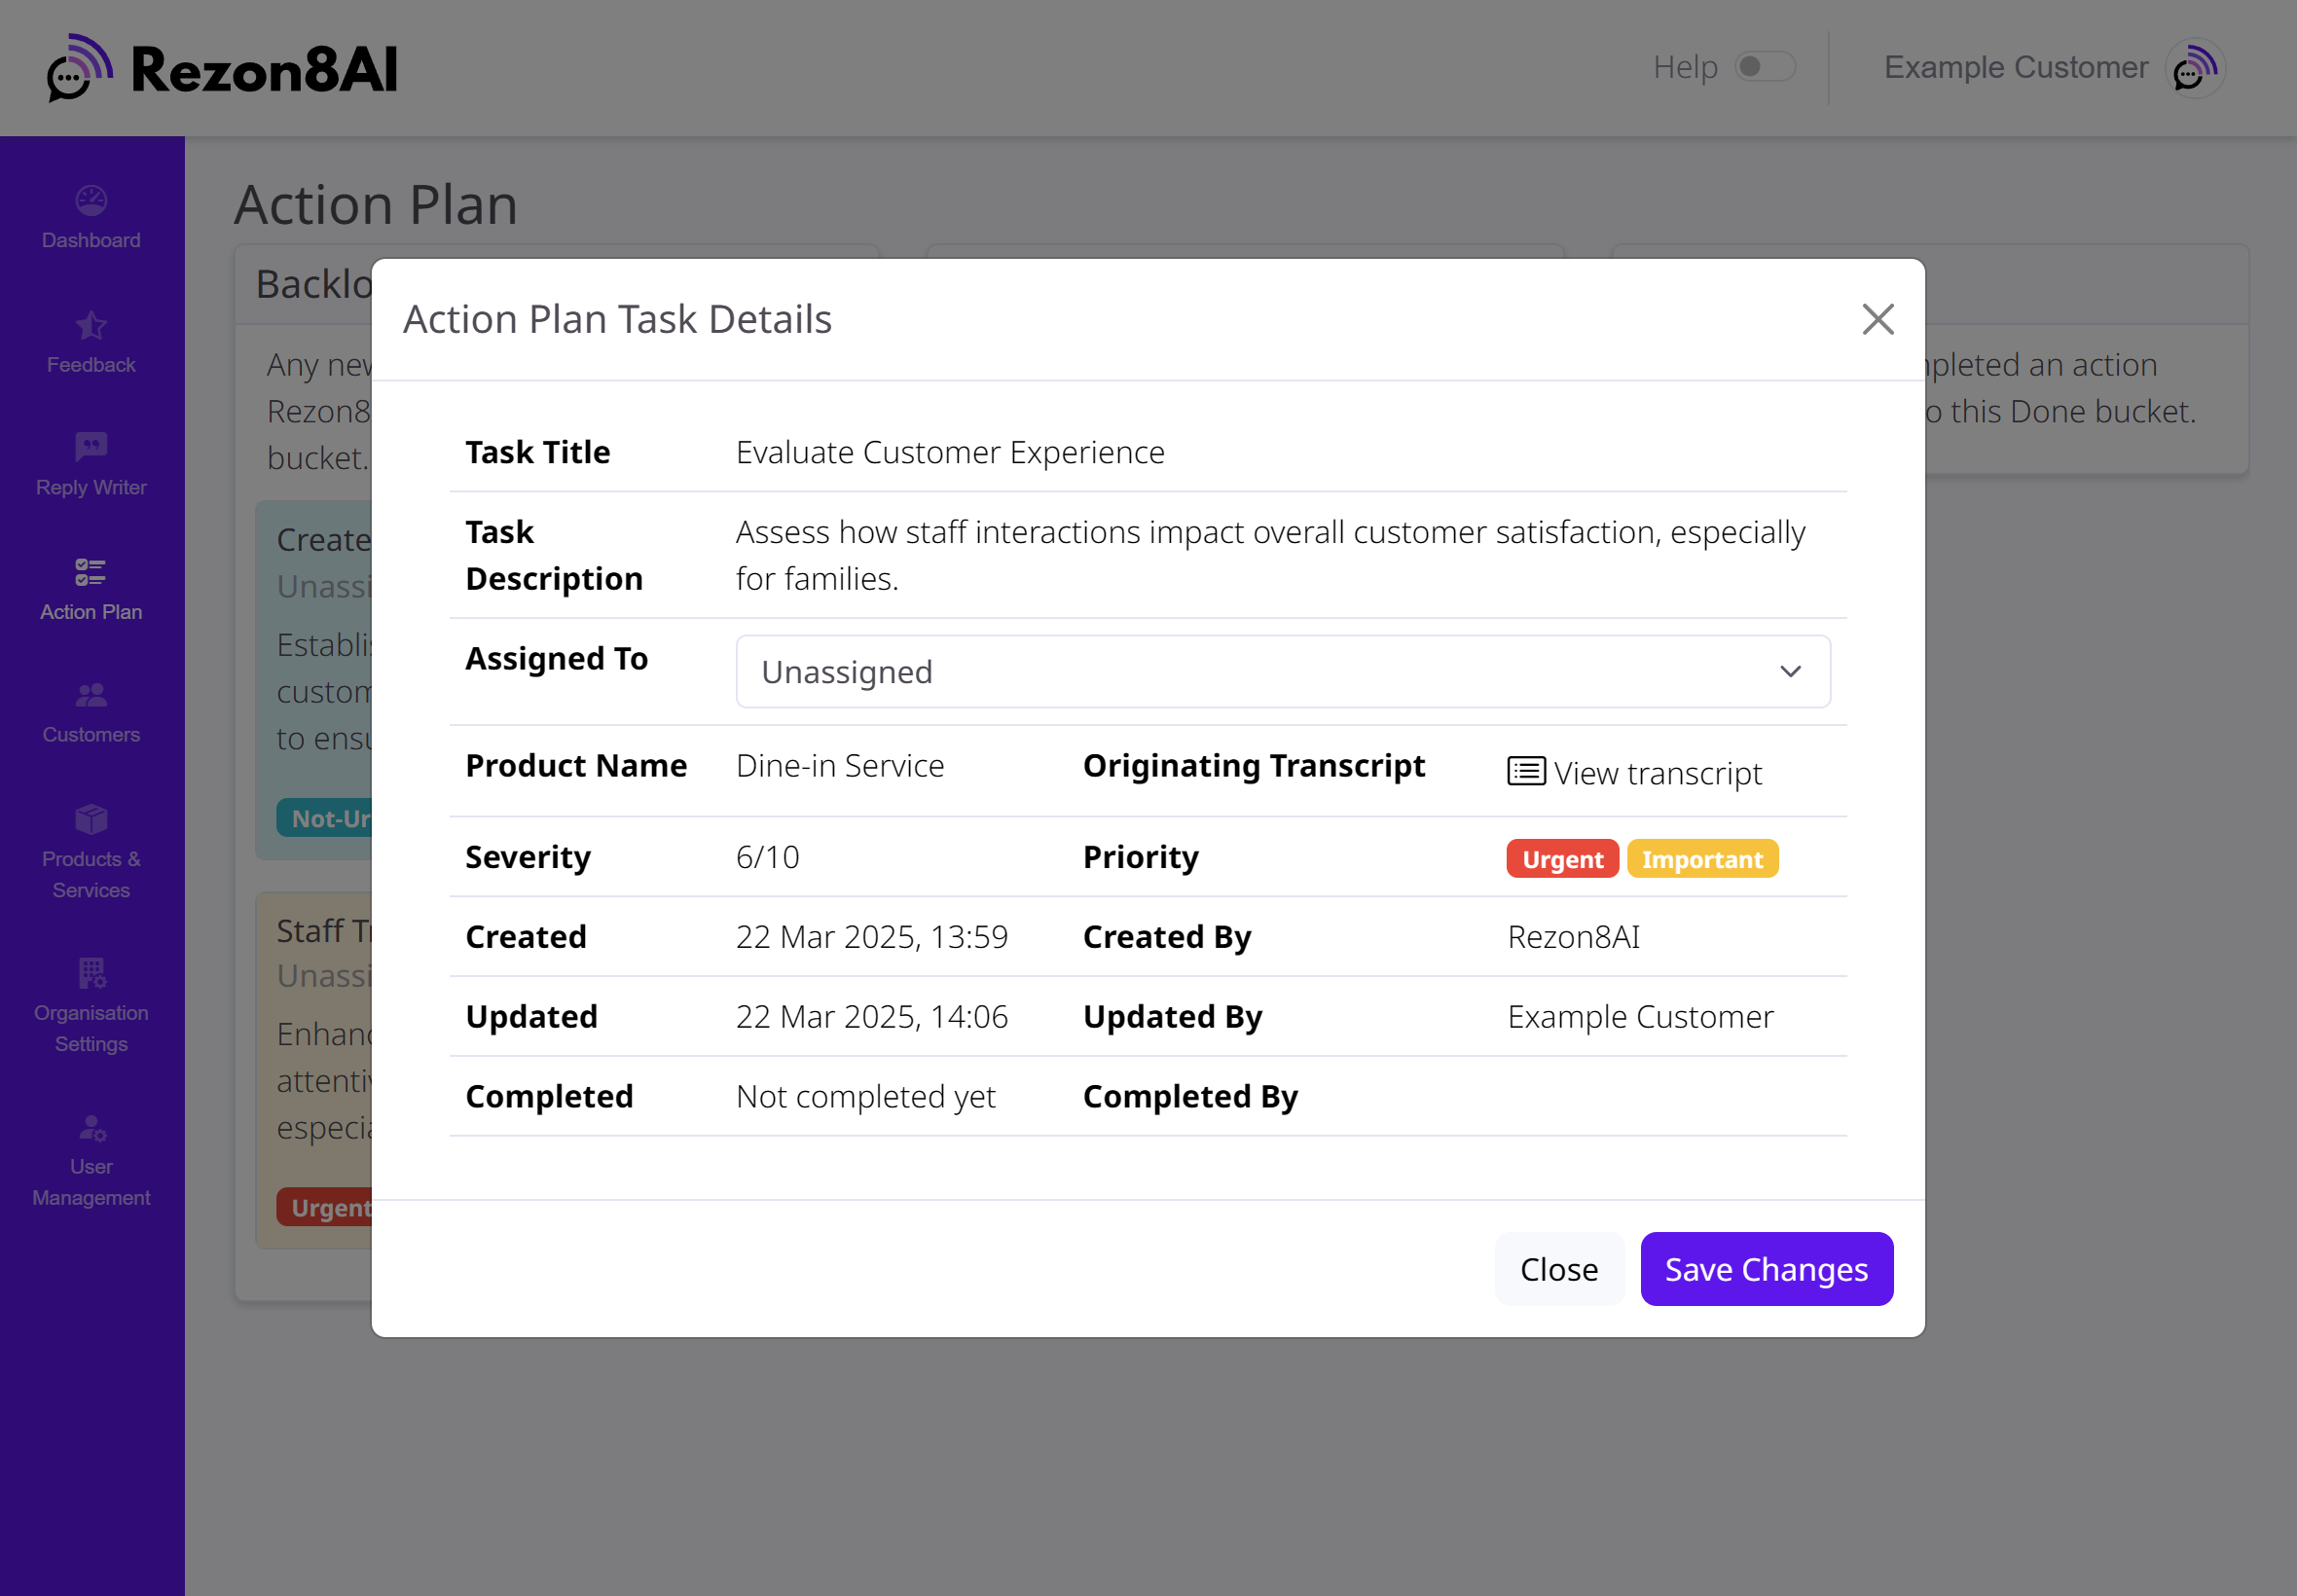Expand the Unassigned assignee selector
This screenshot has width=2297, height=1596.
tap(1283, 671)
